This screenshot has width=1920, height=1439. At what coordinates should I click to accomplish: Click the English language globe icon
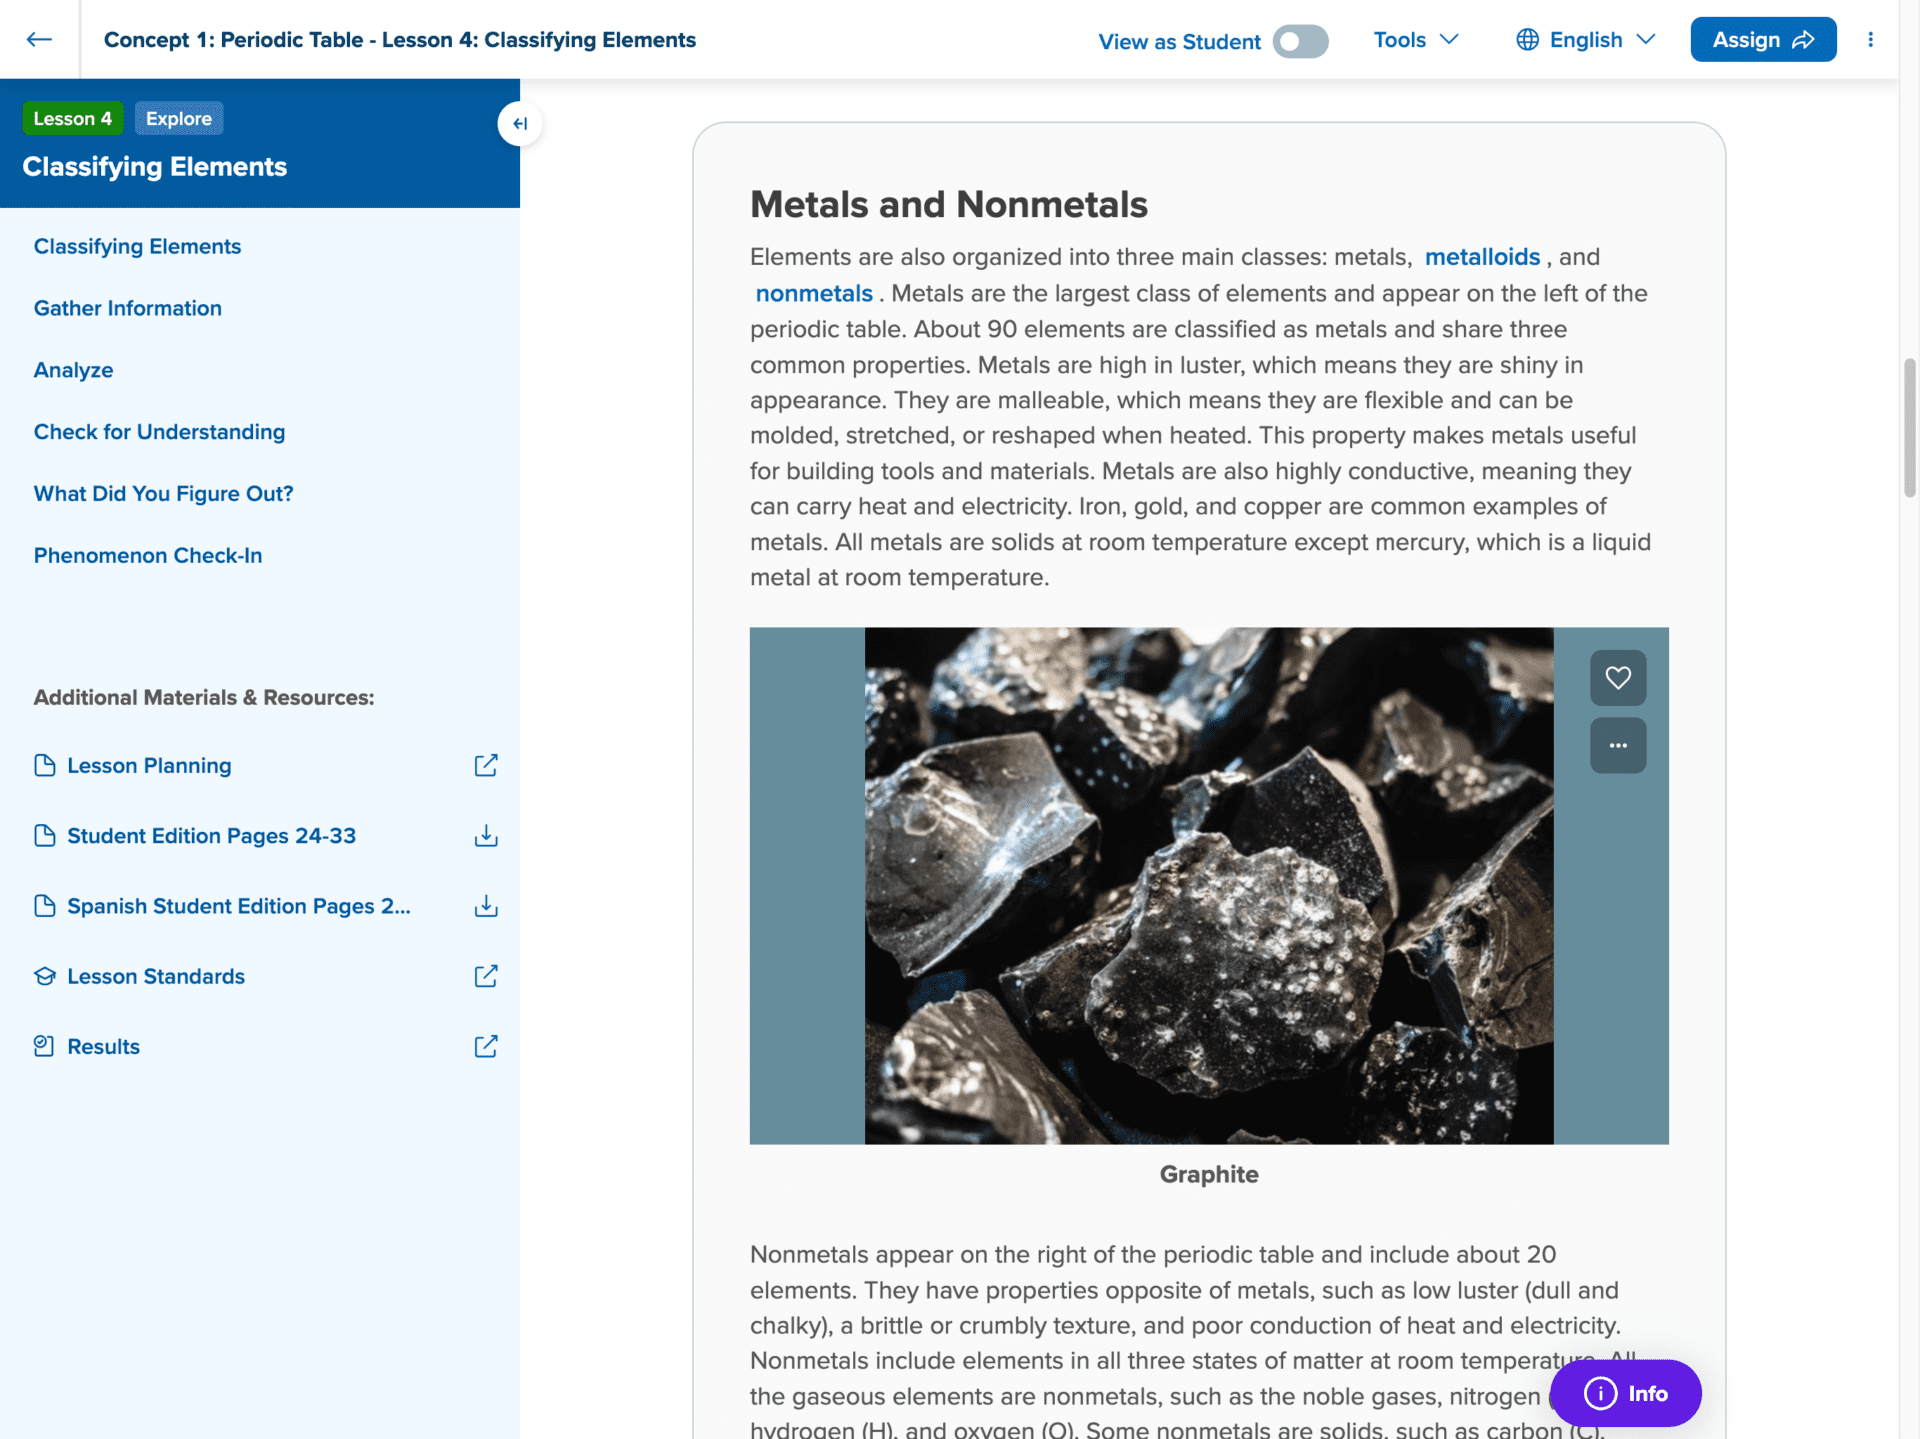[1528, 39]
